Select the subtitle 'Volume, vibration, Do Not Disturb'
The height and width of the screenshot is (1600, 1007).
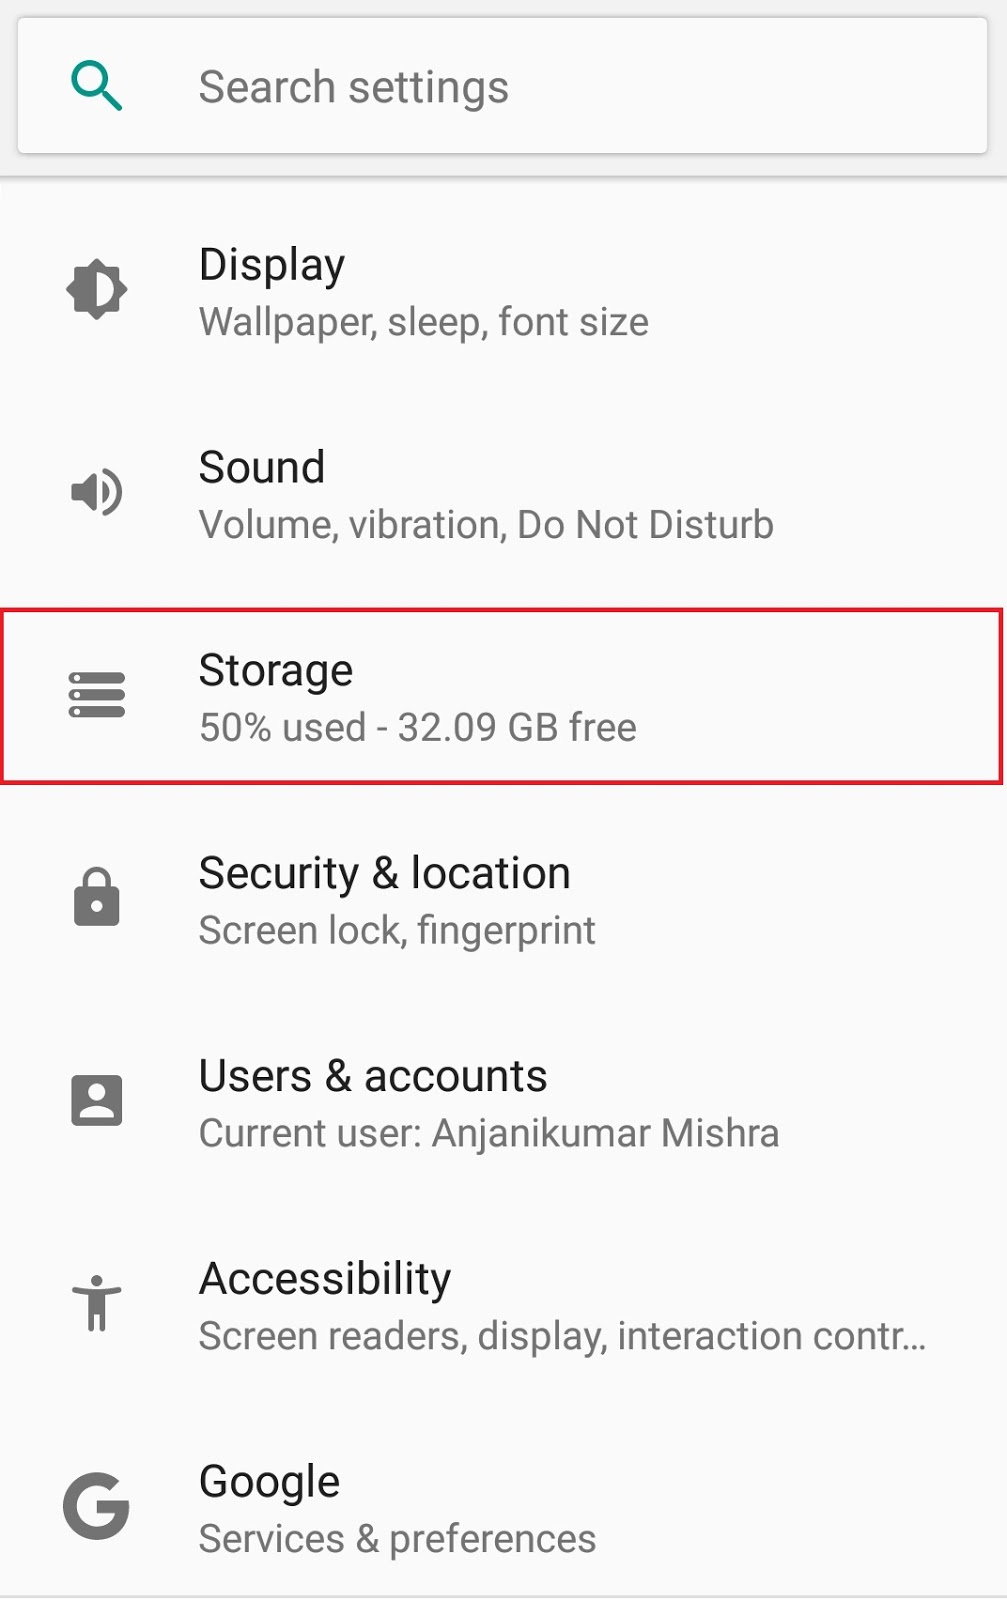[486, 524]
